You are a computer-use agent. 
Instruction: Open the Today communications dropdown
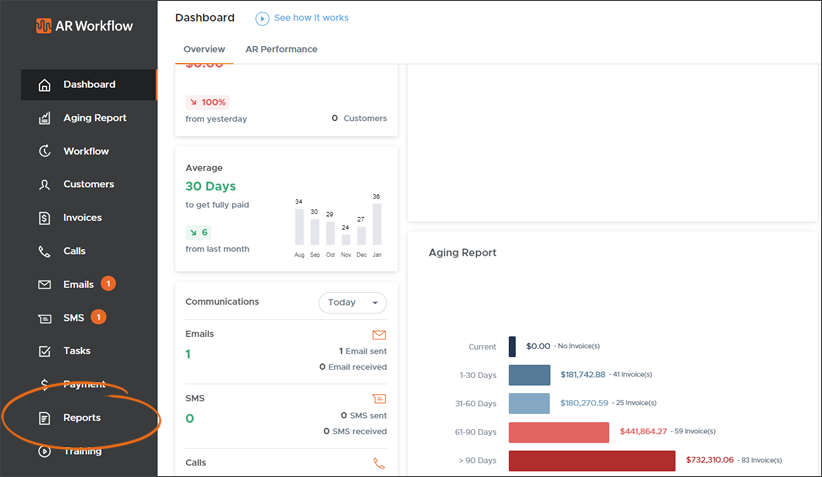352,302
